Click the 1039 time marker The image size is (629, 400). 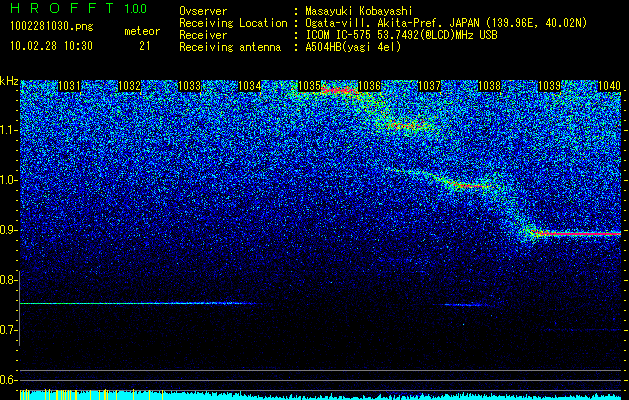click(549, 86)
